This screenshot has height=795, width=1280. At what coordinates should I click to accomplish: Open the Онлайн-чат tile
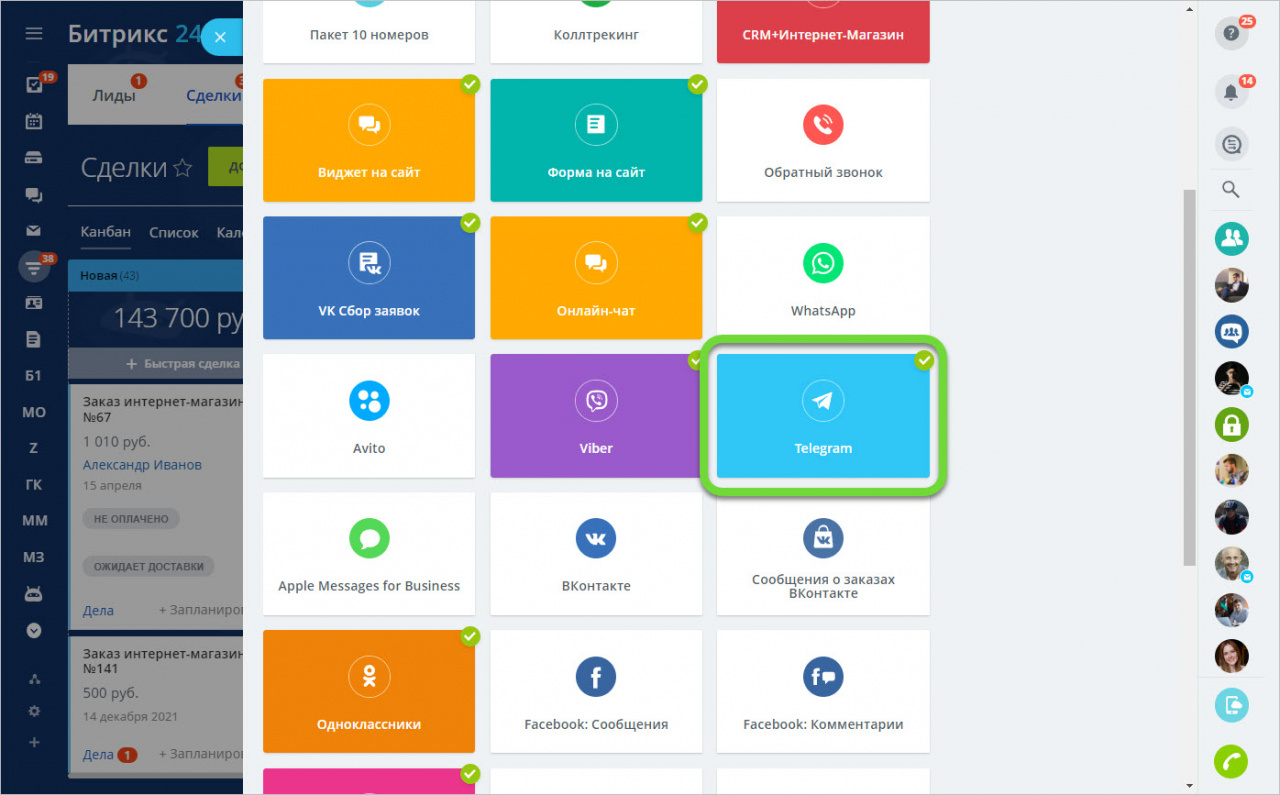(x=596, y=277)
